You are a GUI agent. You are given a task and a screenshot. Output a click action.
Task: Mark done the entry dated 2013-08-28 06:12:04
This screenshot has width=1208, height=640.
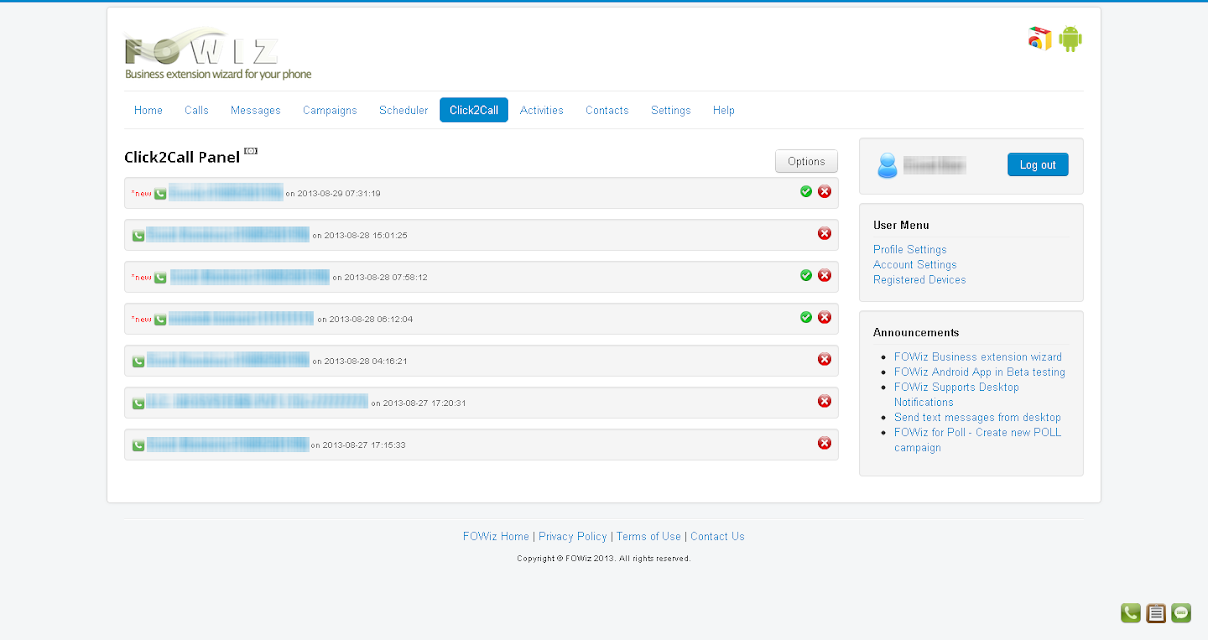pyautogui.click(x=806, y=317)
